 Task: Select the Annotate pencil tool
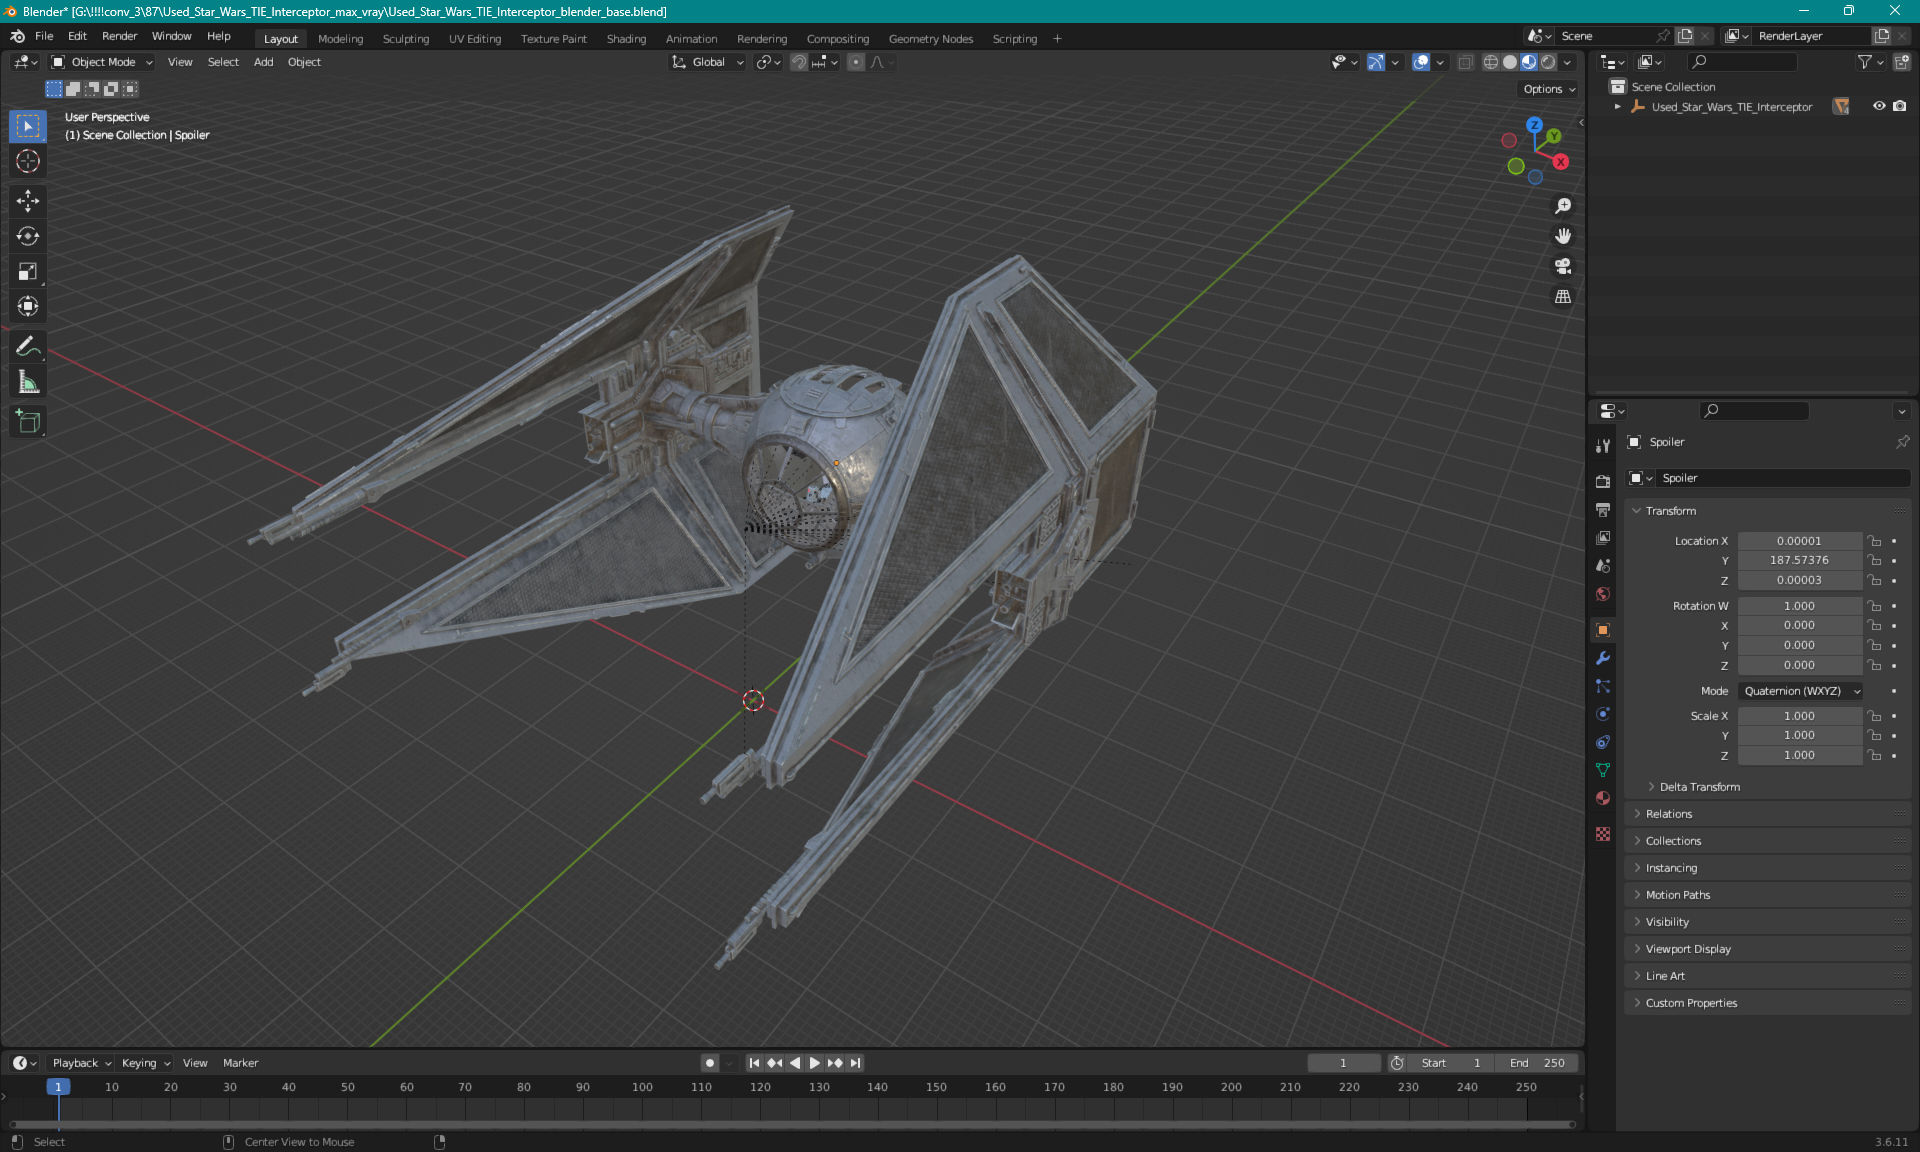pyautogui.click(x=28, y=346)
